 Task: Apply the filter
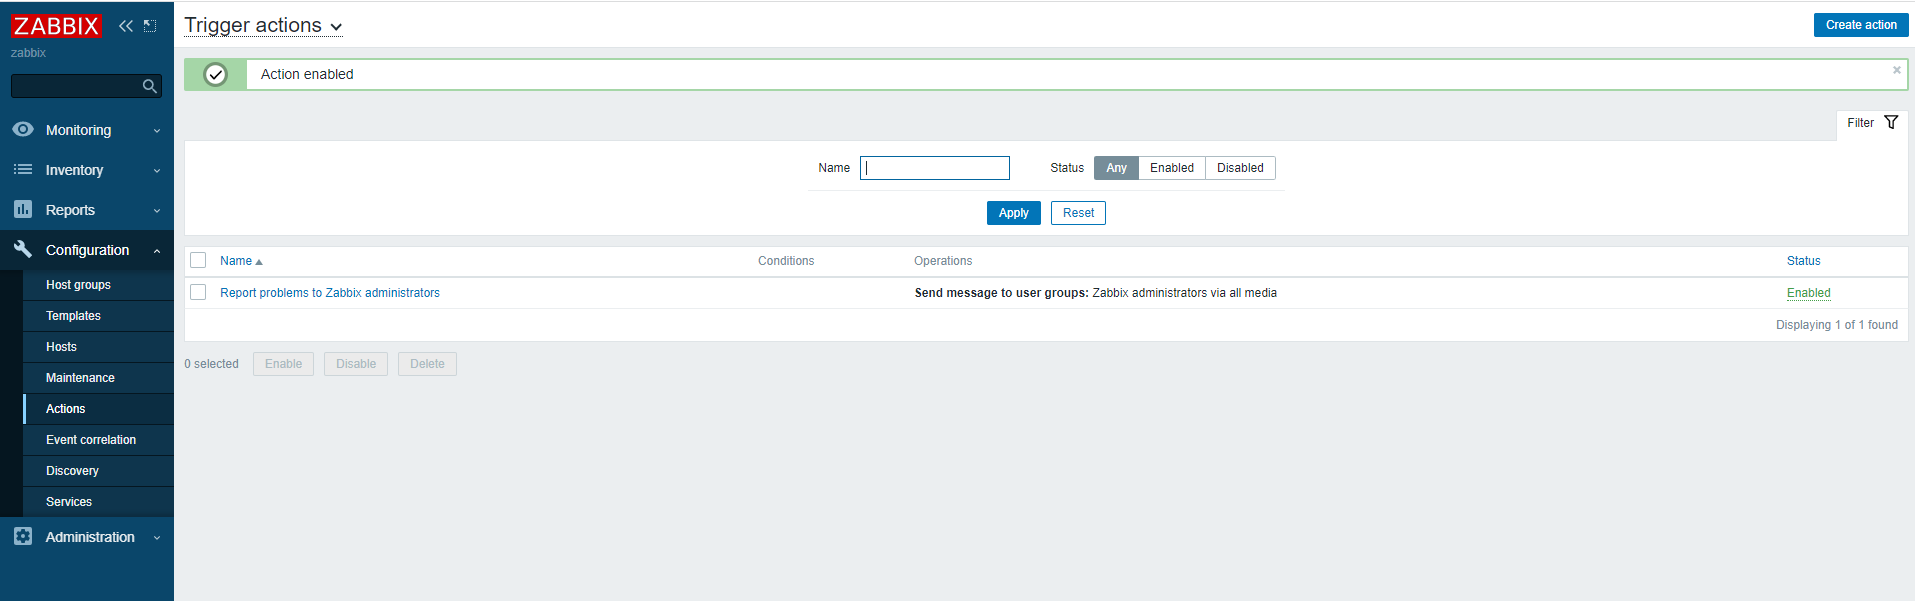pos(1013,213)
